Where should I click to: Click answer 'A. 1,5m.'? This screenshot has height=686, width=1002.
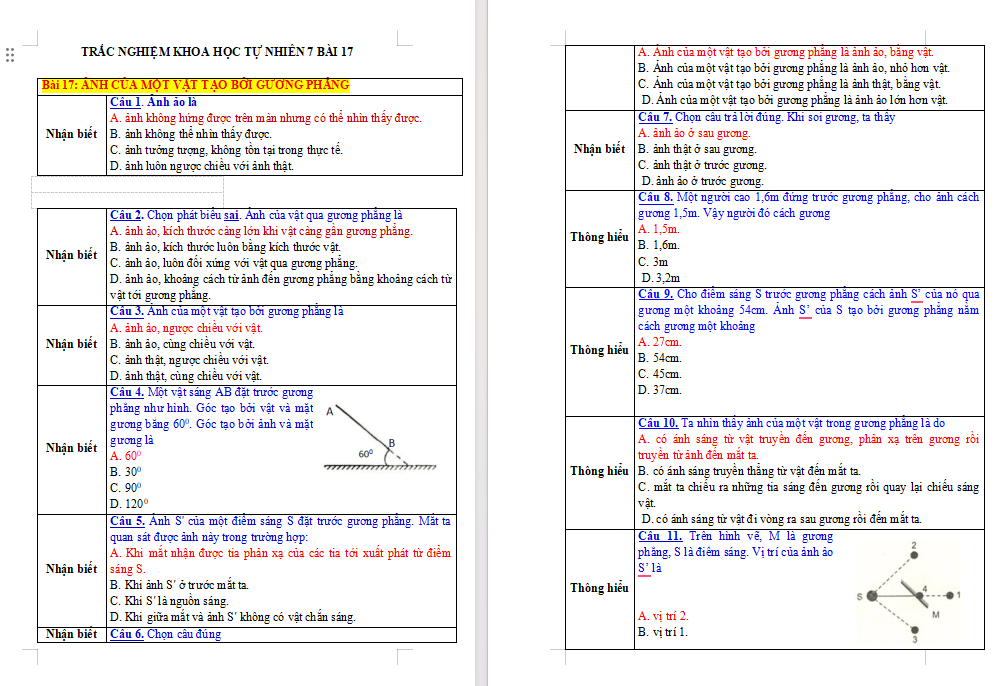pos(659,229)
